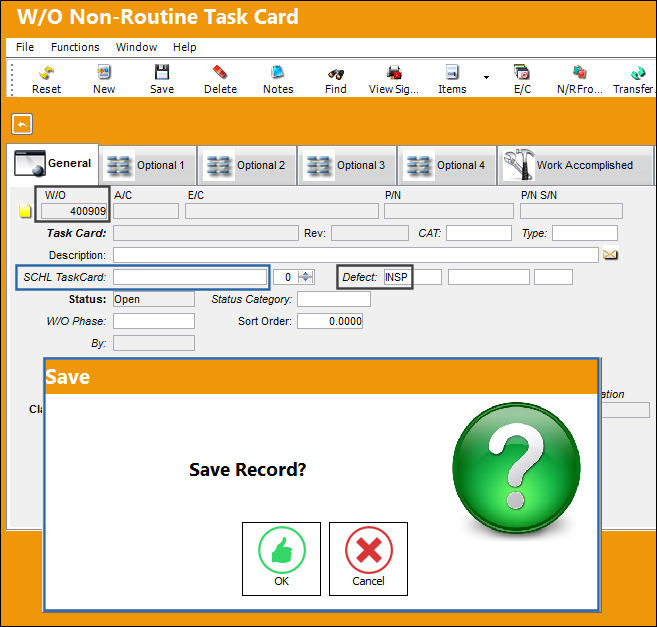Click the Reset toolbar icon

click(47, 73)
